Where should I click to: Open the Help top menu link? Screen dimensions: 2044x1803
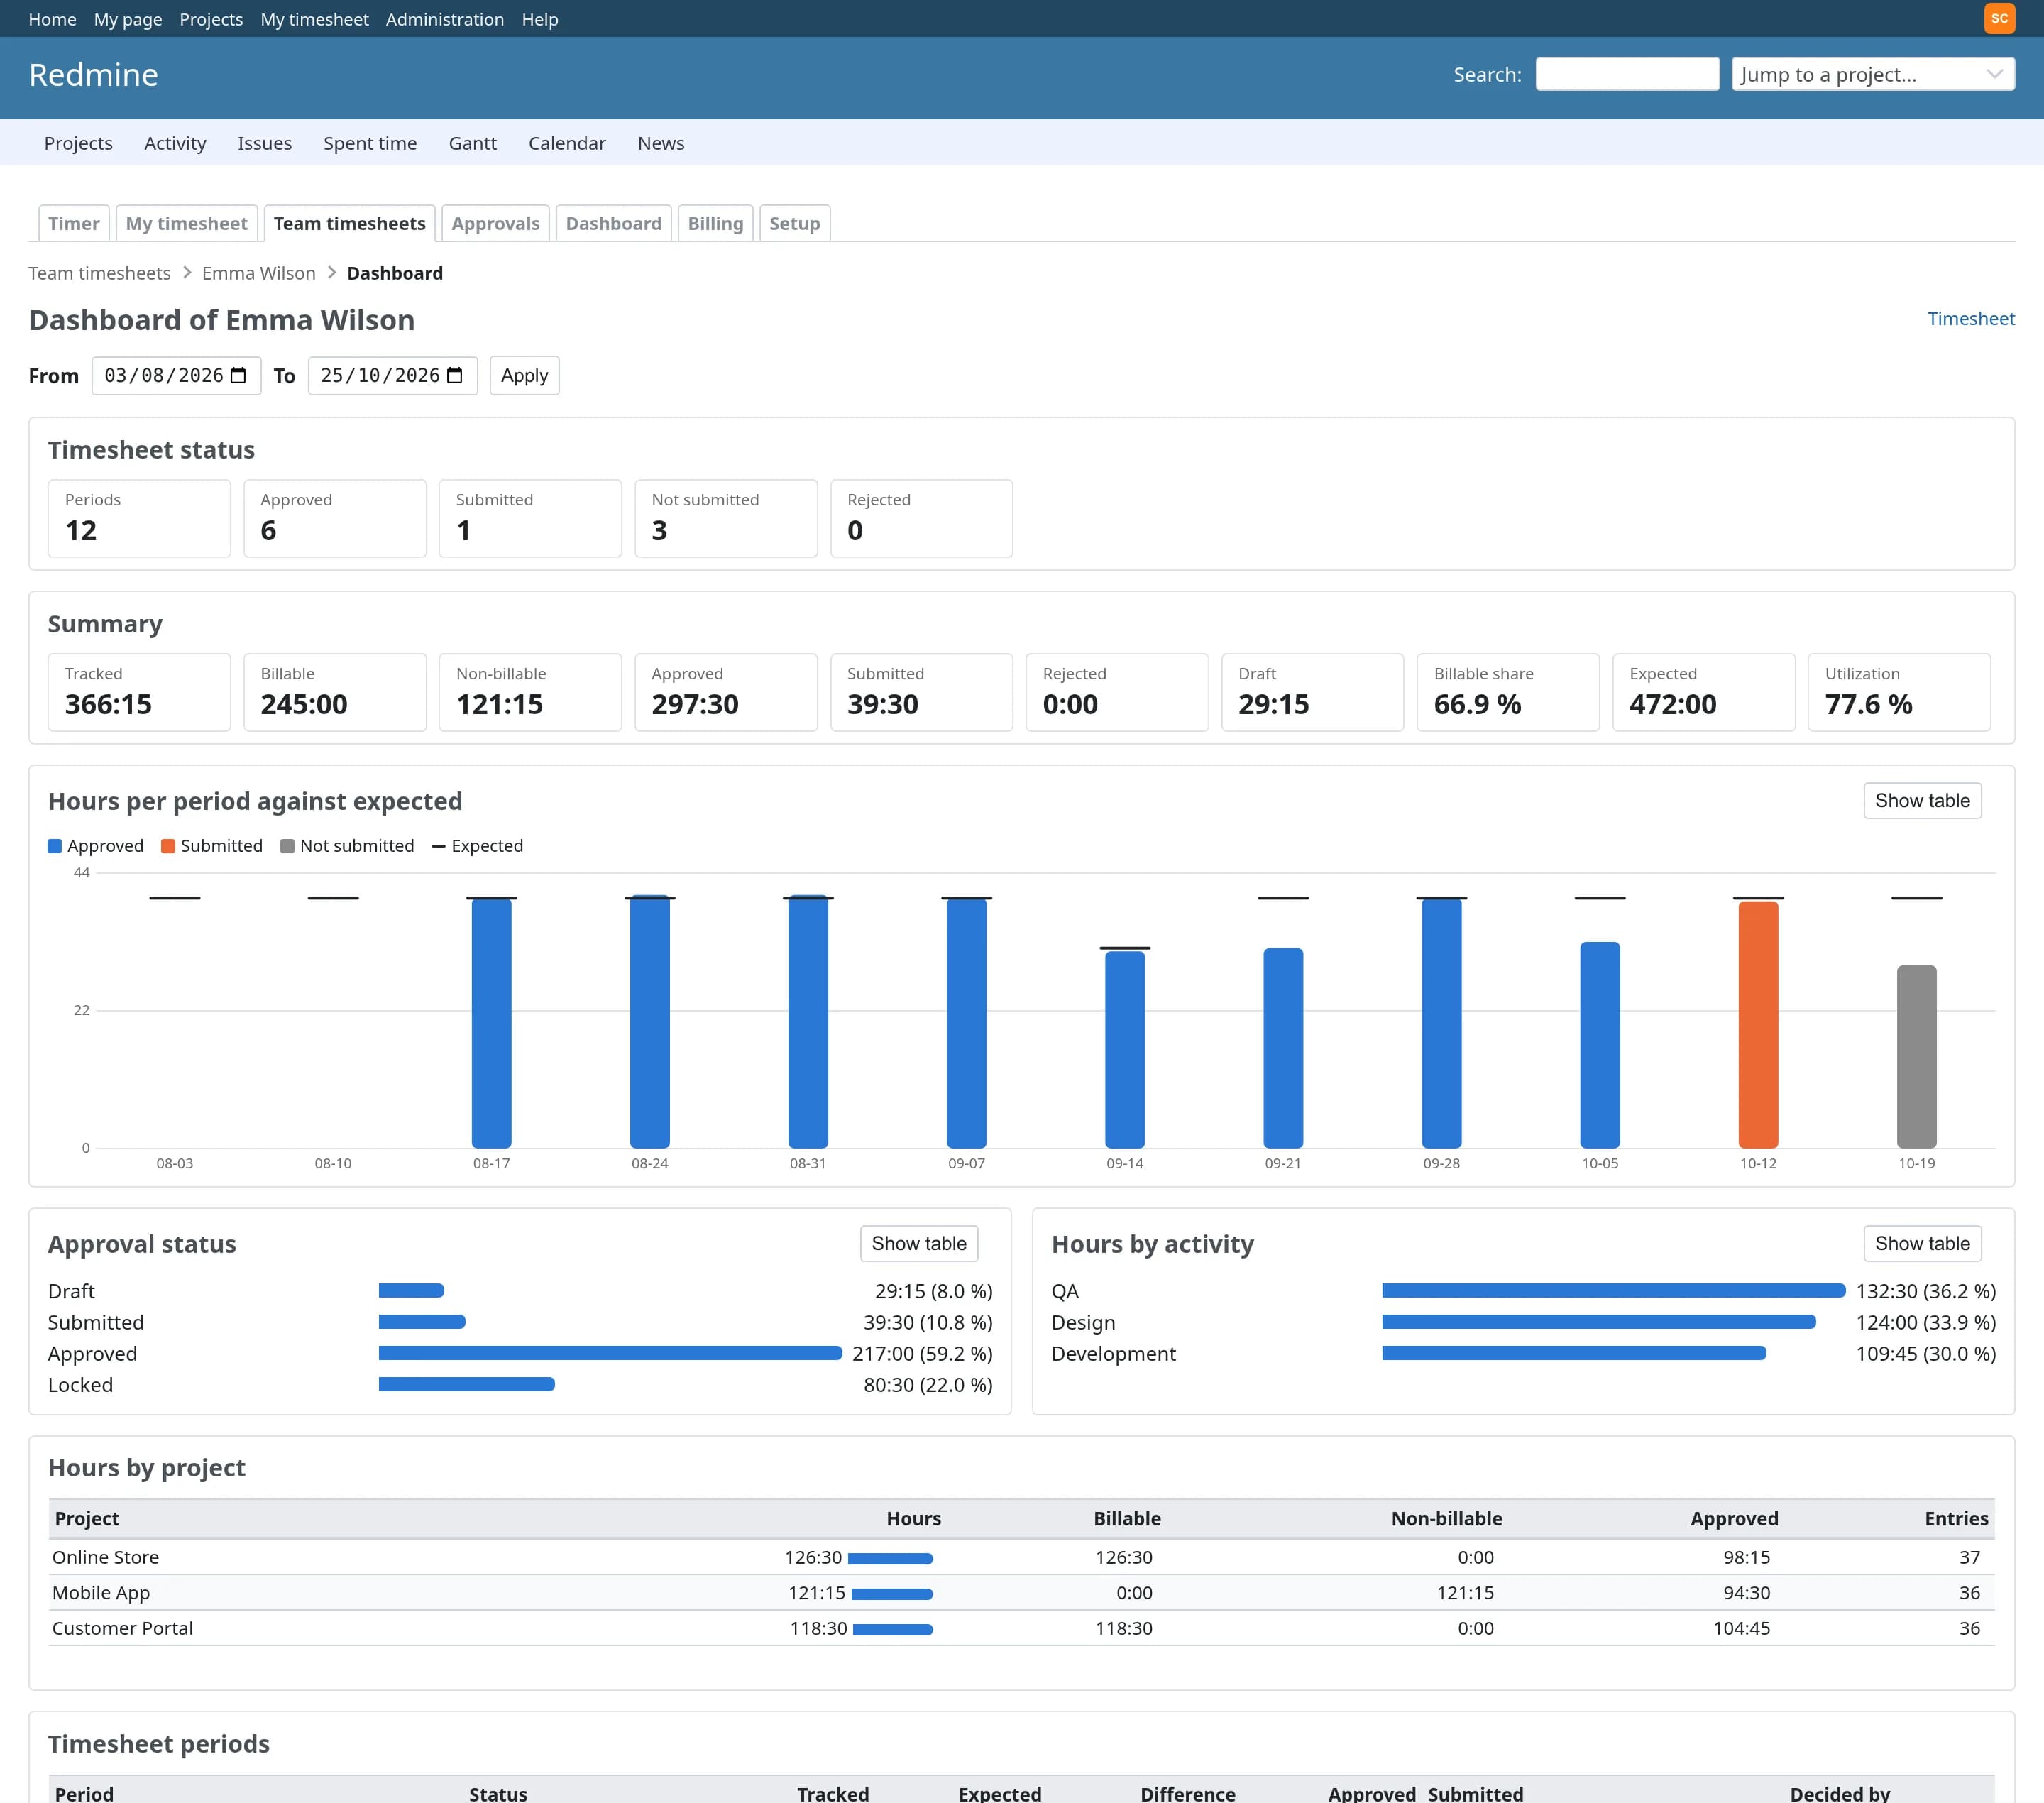(540, 19)
